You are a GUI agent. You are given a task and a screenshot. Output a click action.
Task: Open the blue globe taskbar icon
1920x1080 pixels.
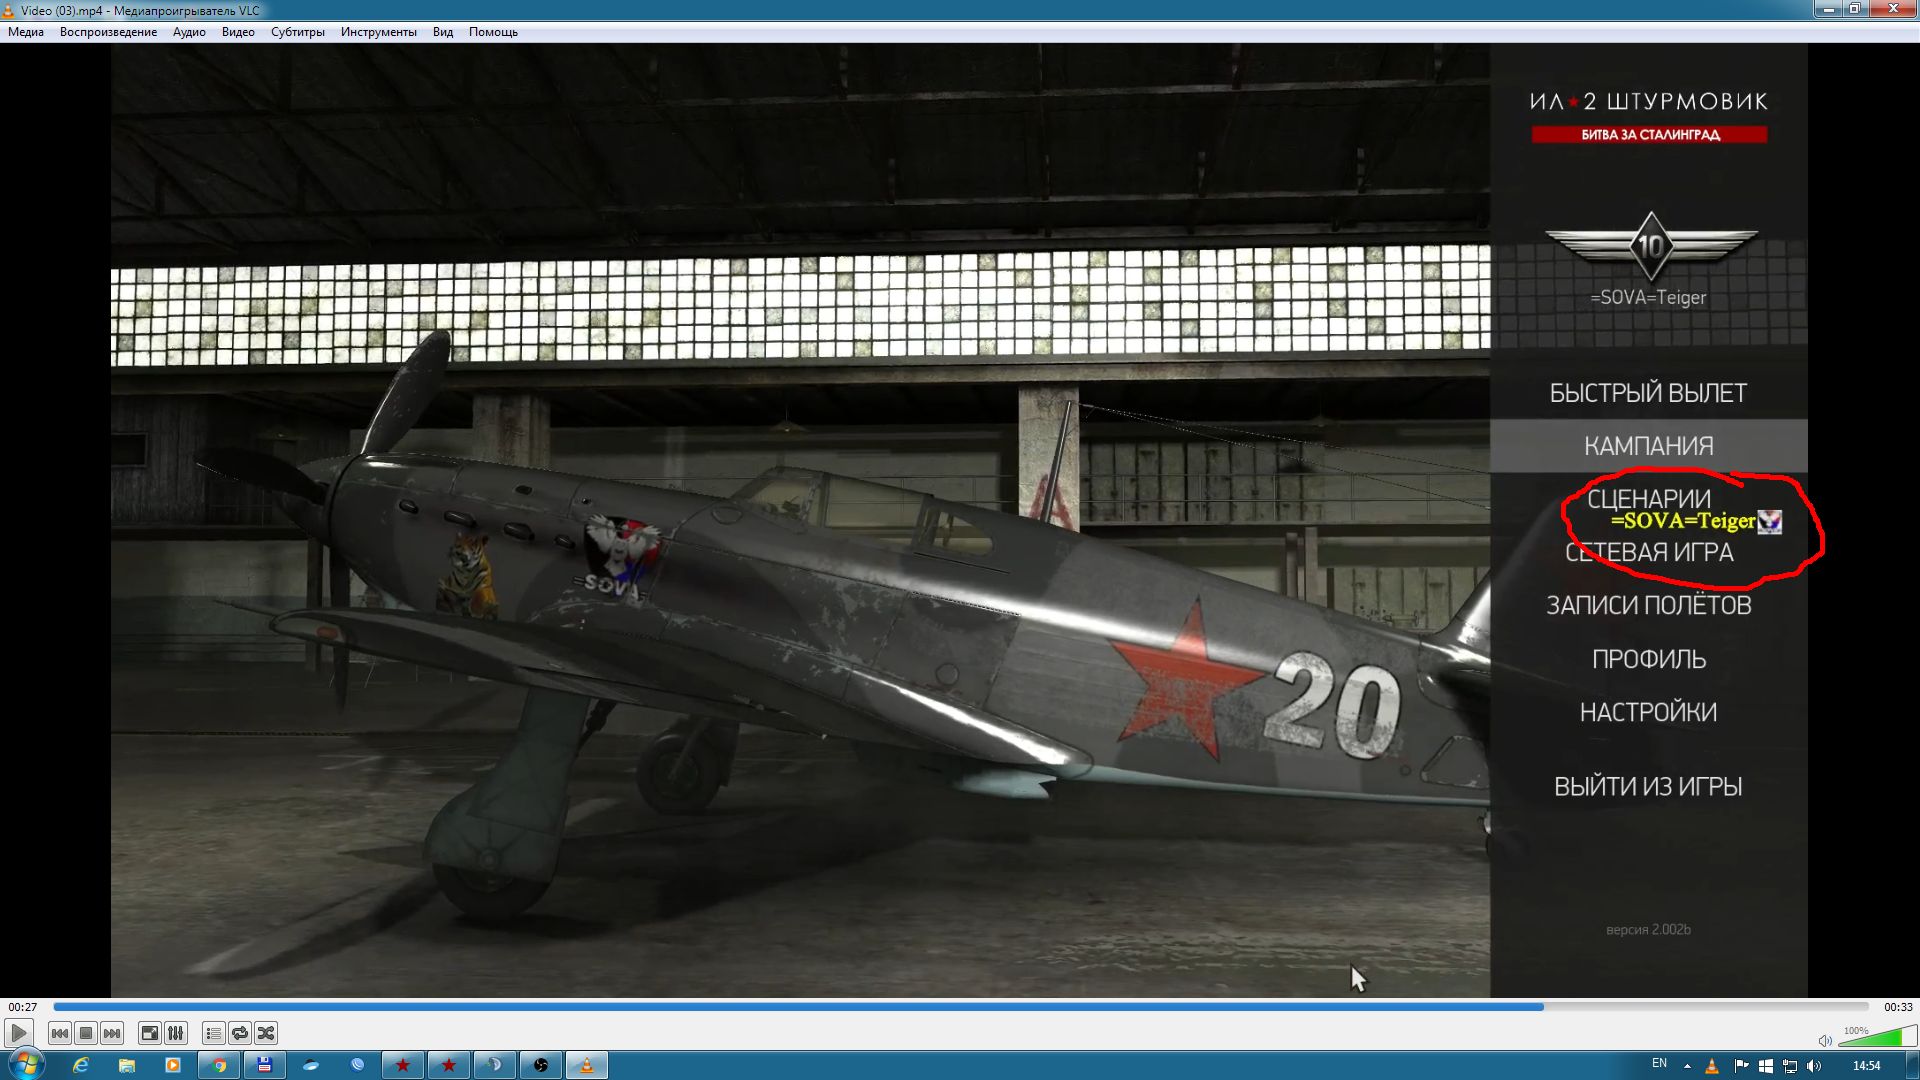[x=357, y=1065]
